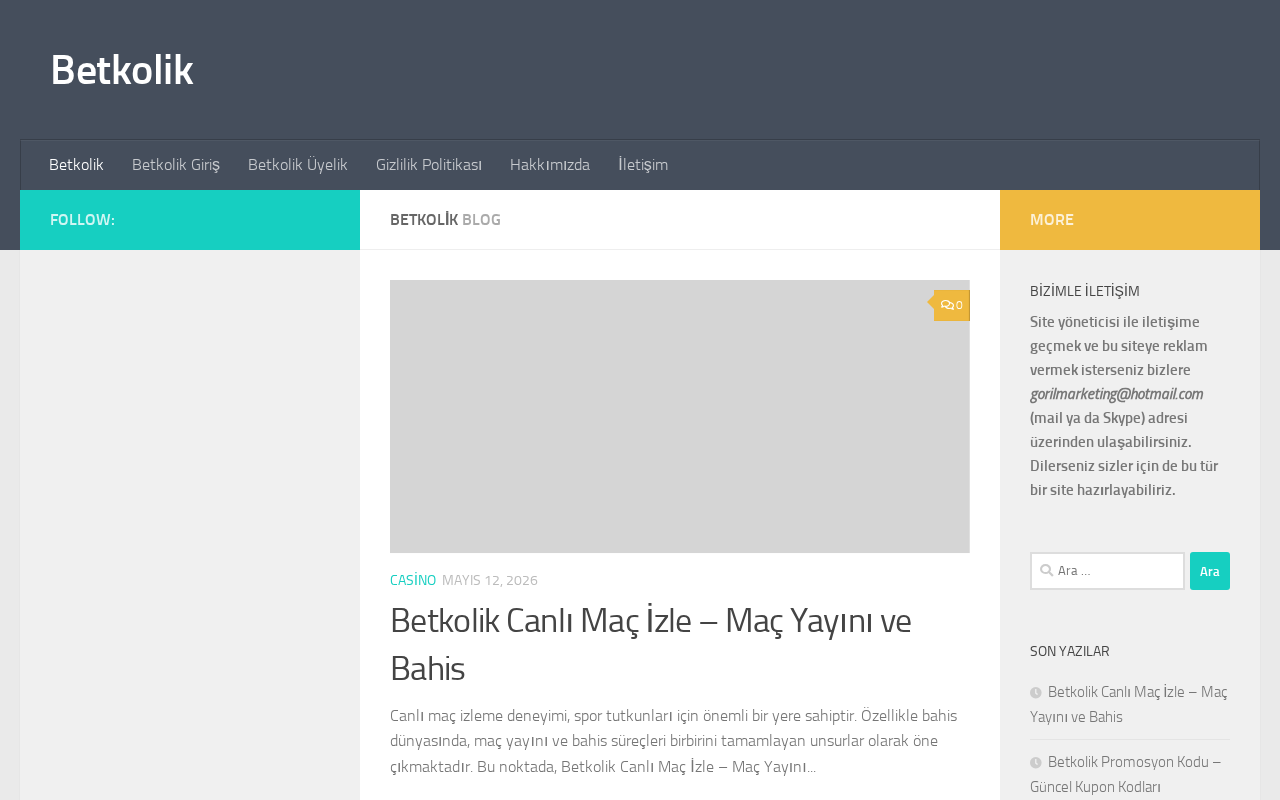Navigate to Hakkımızda page
Viewport: 1280px width, 800px height.
pos(550,165)
